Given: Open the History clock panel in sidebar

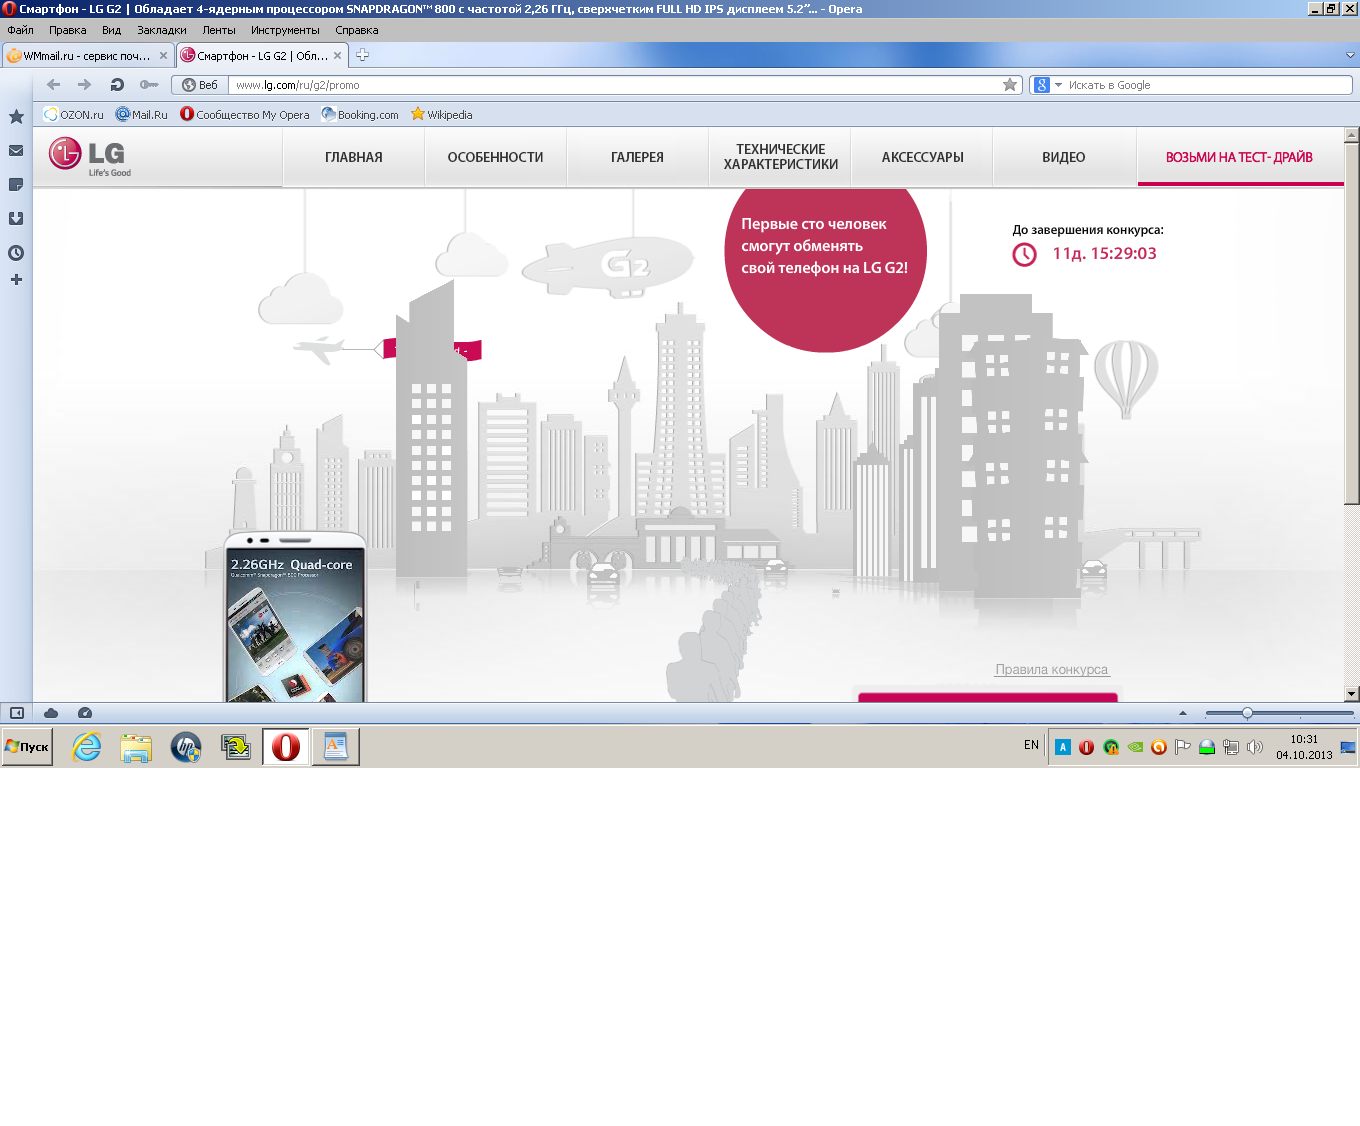Looking at the screenshot, I should pyautogui.click(x=16, y=253).
